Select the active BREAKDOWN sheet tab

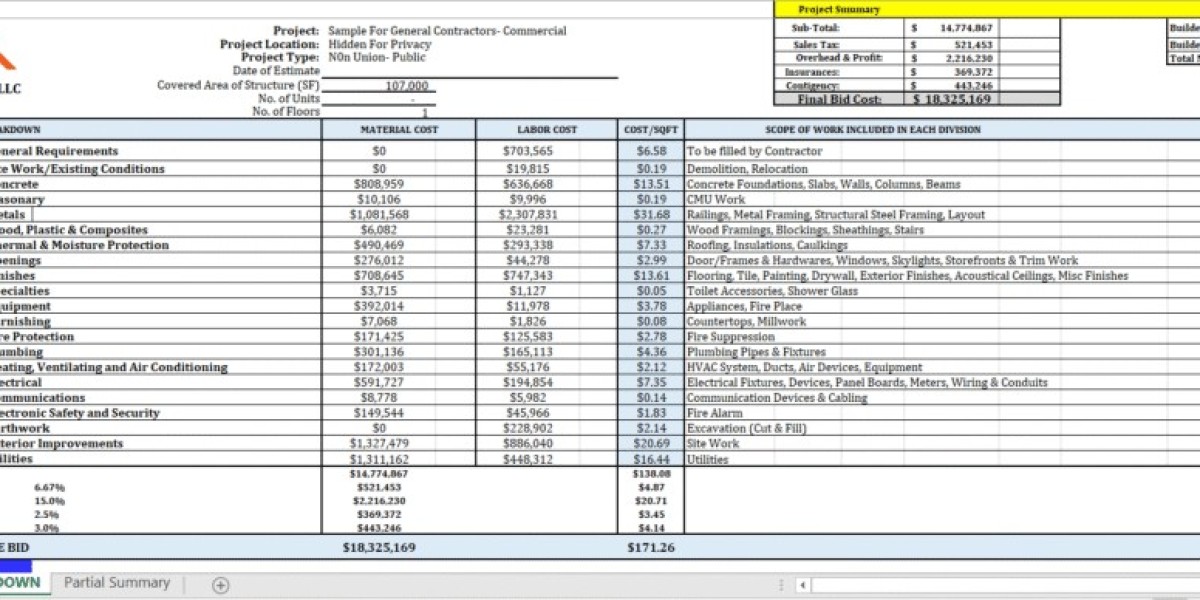click(x=20, y=583)
